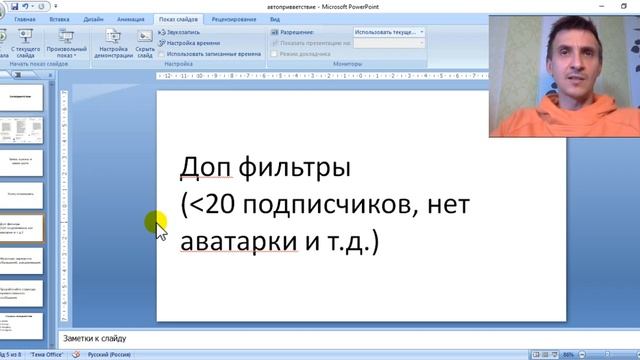Restore down the PowerPoint window
This screenshot has height=360, width=640.
point(624,6)
